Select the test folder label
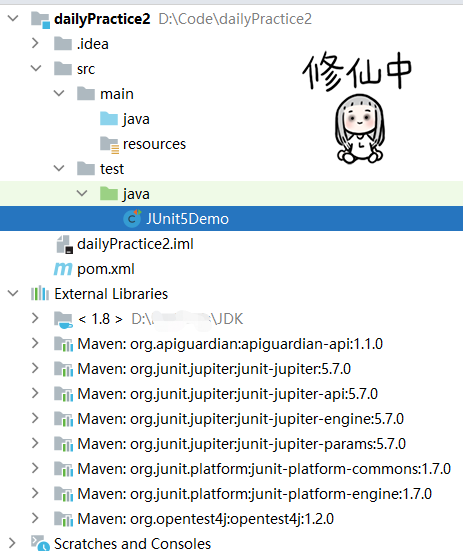 [112, 169]
